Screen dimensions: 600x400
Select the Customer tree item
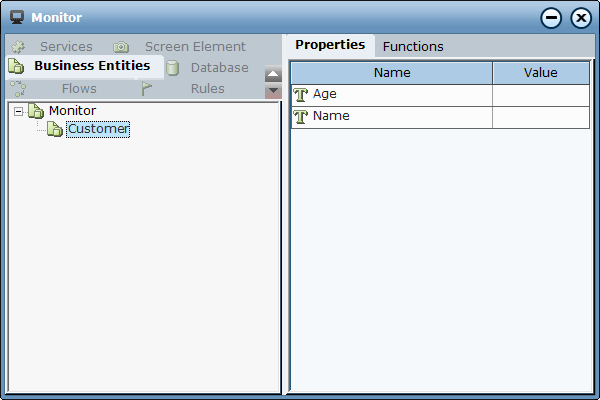[98, 129]
